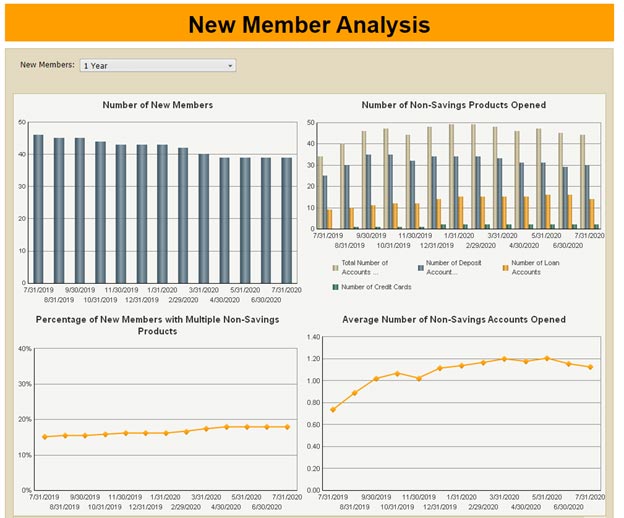The width and height of the screenshot is (624, 518).
Task: Select the Number of Credit Cards legend label
Action: (x=377, y=287)
